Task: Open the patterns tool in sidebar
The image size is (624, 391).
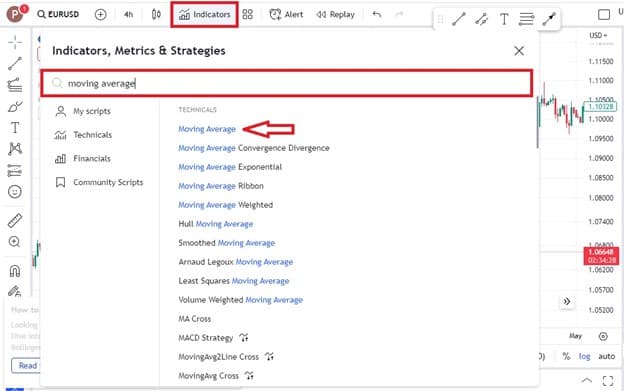Action: point(15,149)
